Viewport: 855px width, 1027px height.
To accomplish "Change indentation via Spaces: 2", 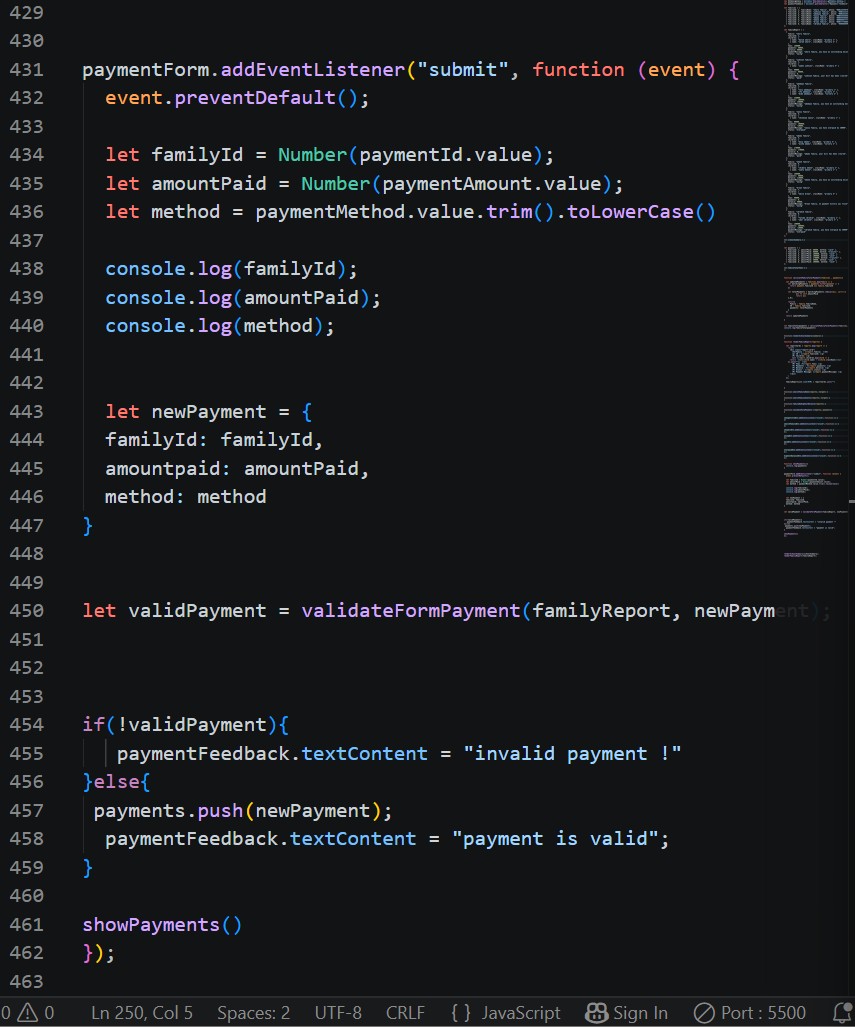I will coord(253,1013).
